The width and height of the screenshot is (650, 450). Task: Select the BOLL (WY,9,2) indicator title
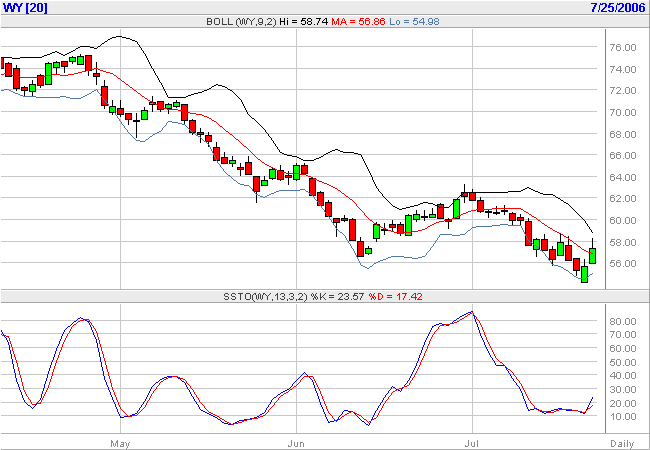241,22
